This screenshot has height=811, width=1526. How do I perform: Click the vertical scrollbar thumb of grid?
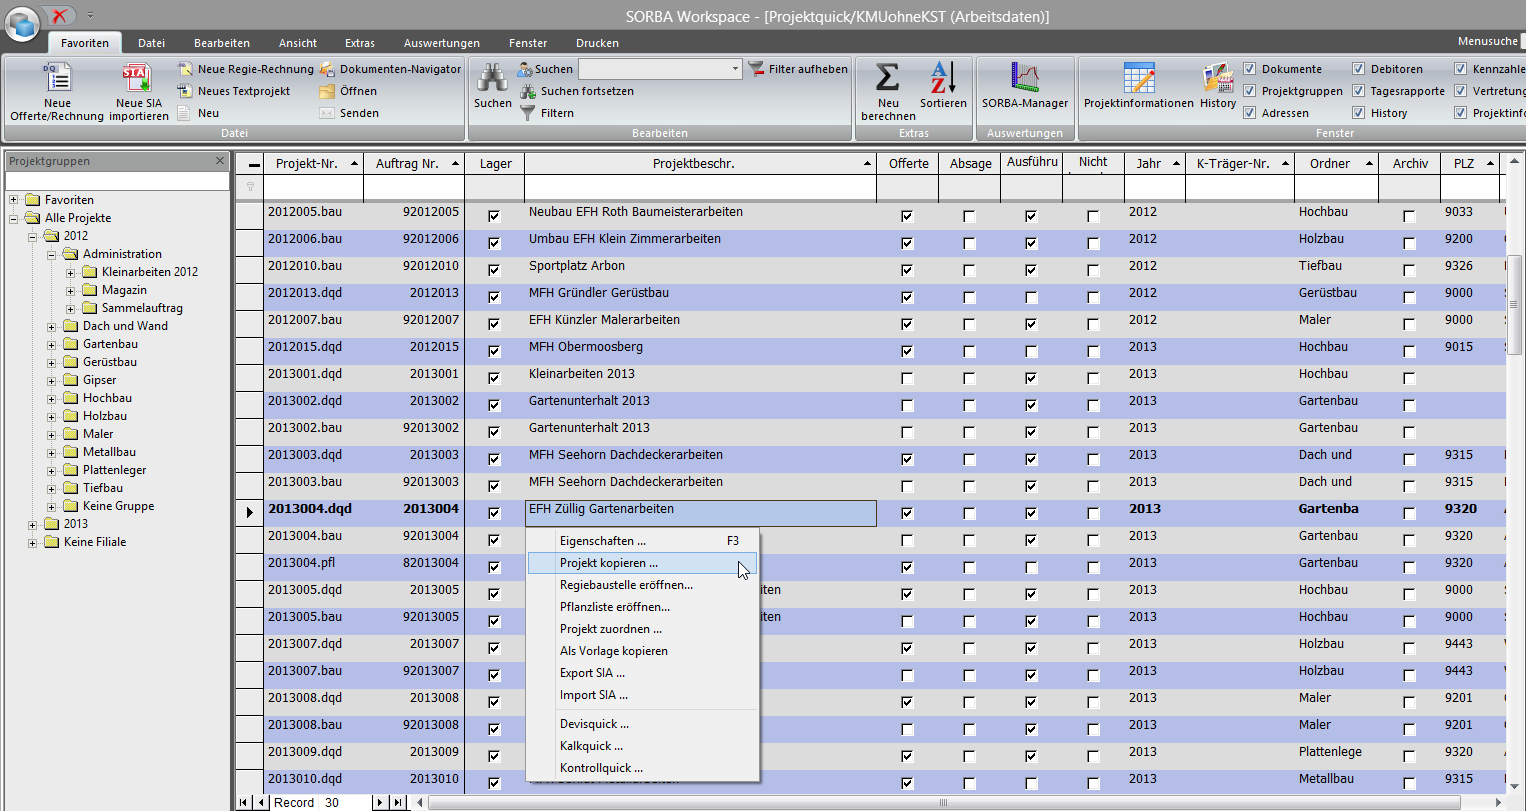[x=1514, y=303]
